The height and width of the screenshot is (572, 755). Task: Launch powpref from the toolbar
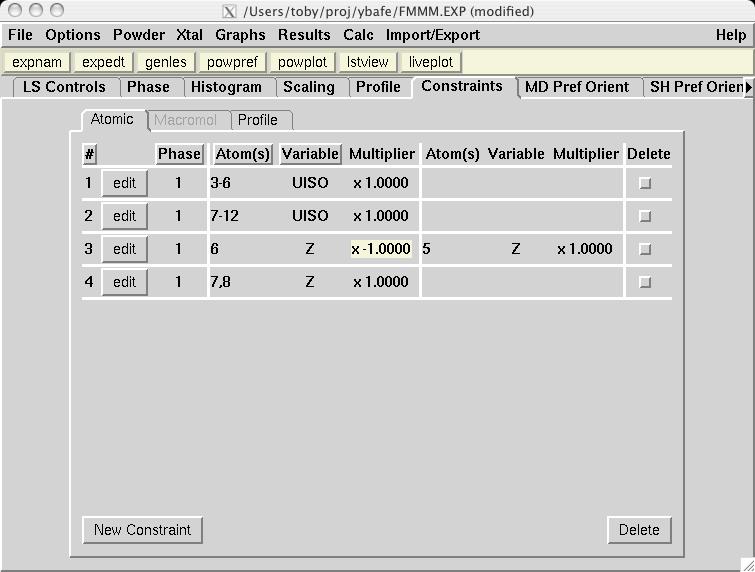coord(232,62)
